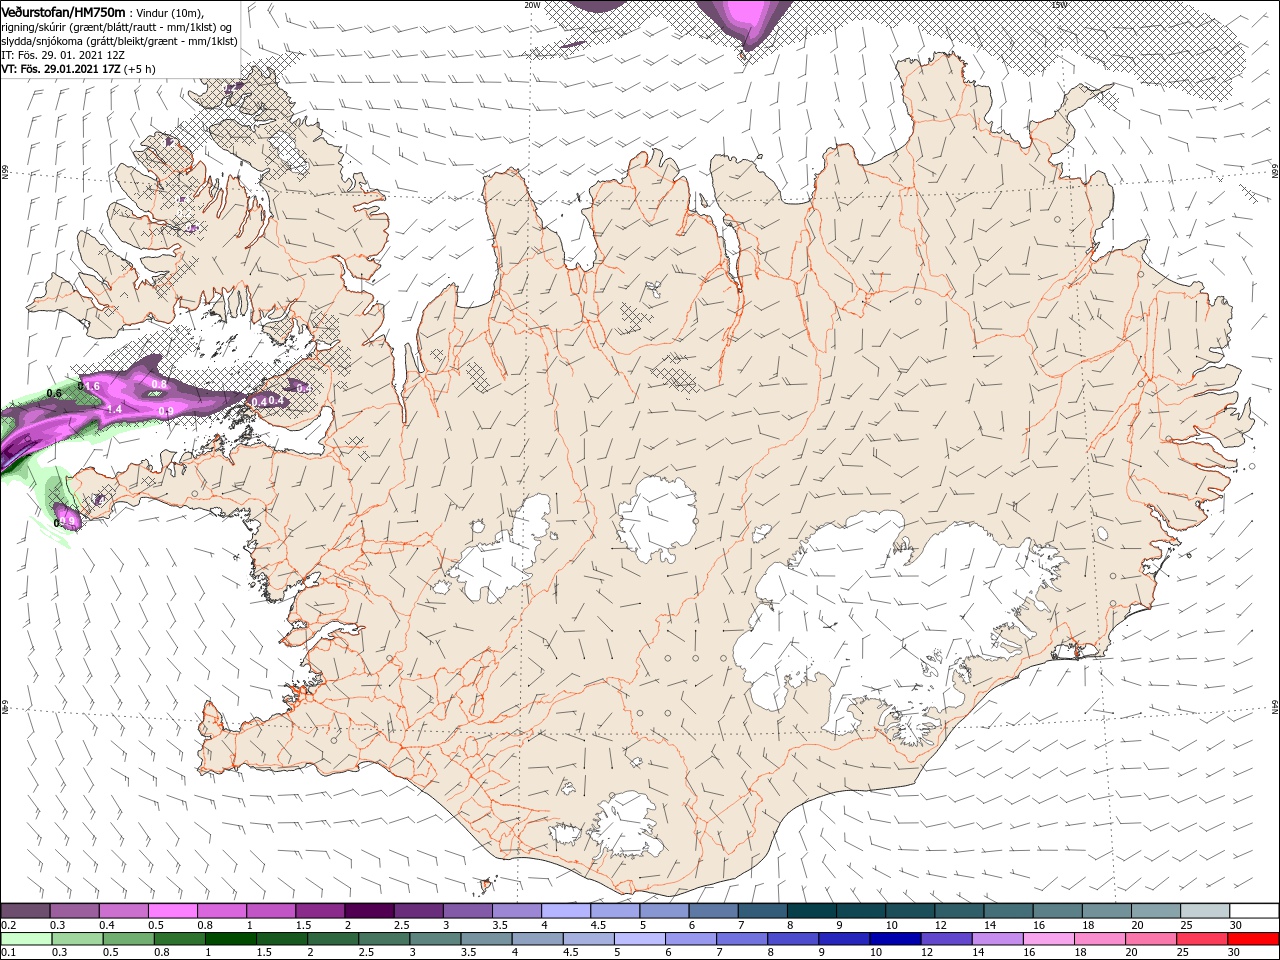Click the 1.4 precipitation value on map
The height and width of the screenshot is (960, 1280).
pyautogui.click(x=113, y=409)
